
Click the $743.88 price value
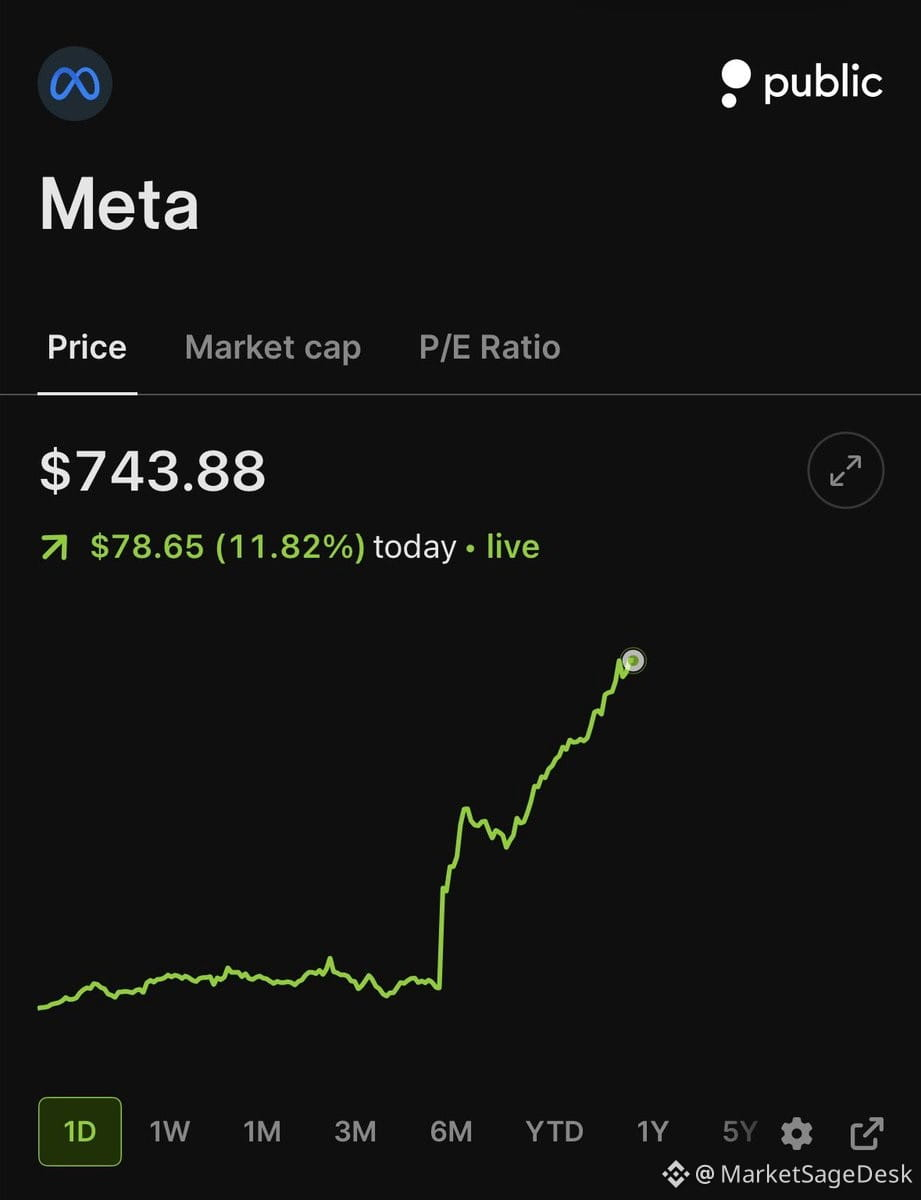[x=152, y=470]
